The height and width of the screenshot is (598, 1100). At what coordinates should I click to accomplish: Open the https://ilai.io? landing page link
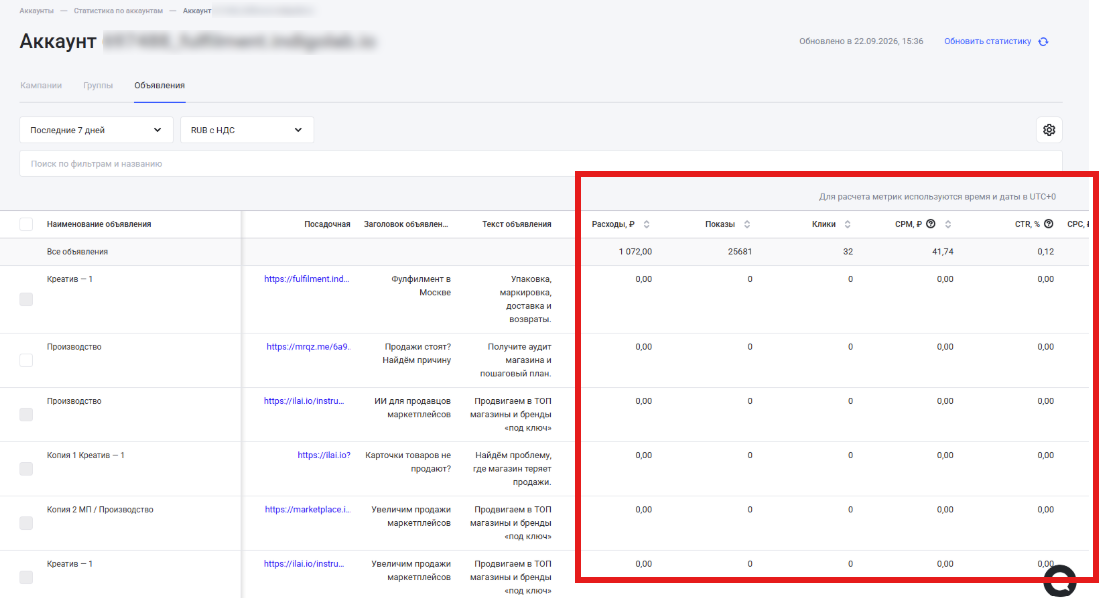(x=323, y=455)
